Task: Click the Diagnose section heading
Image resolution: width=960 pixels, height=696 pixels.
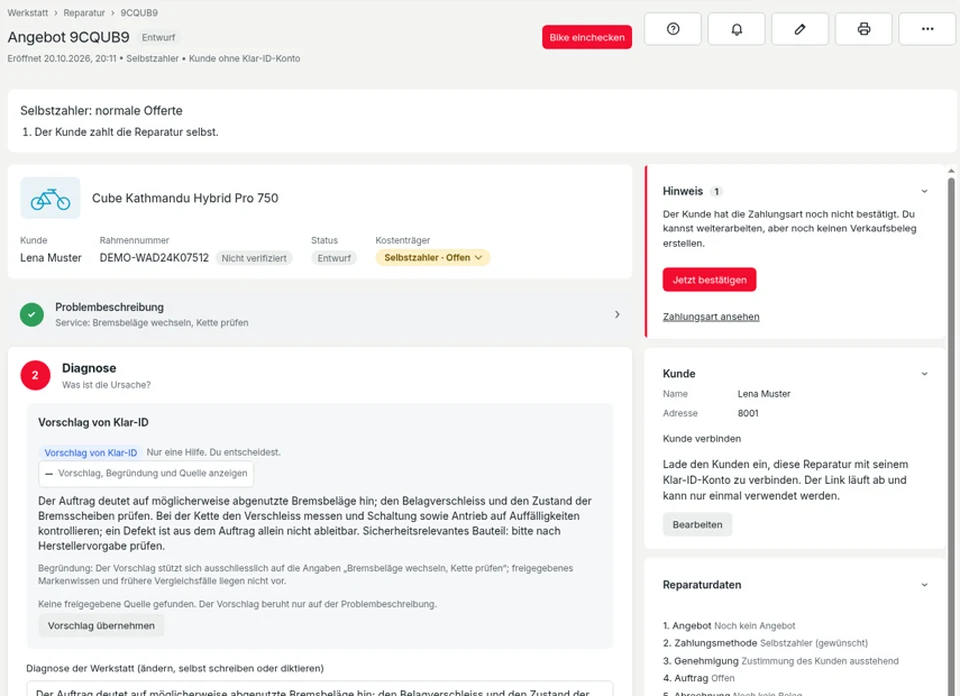Action: (89, 368)
